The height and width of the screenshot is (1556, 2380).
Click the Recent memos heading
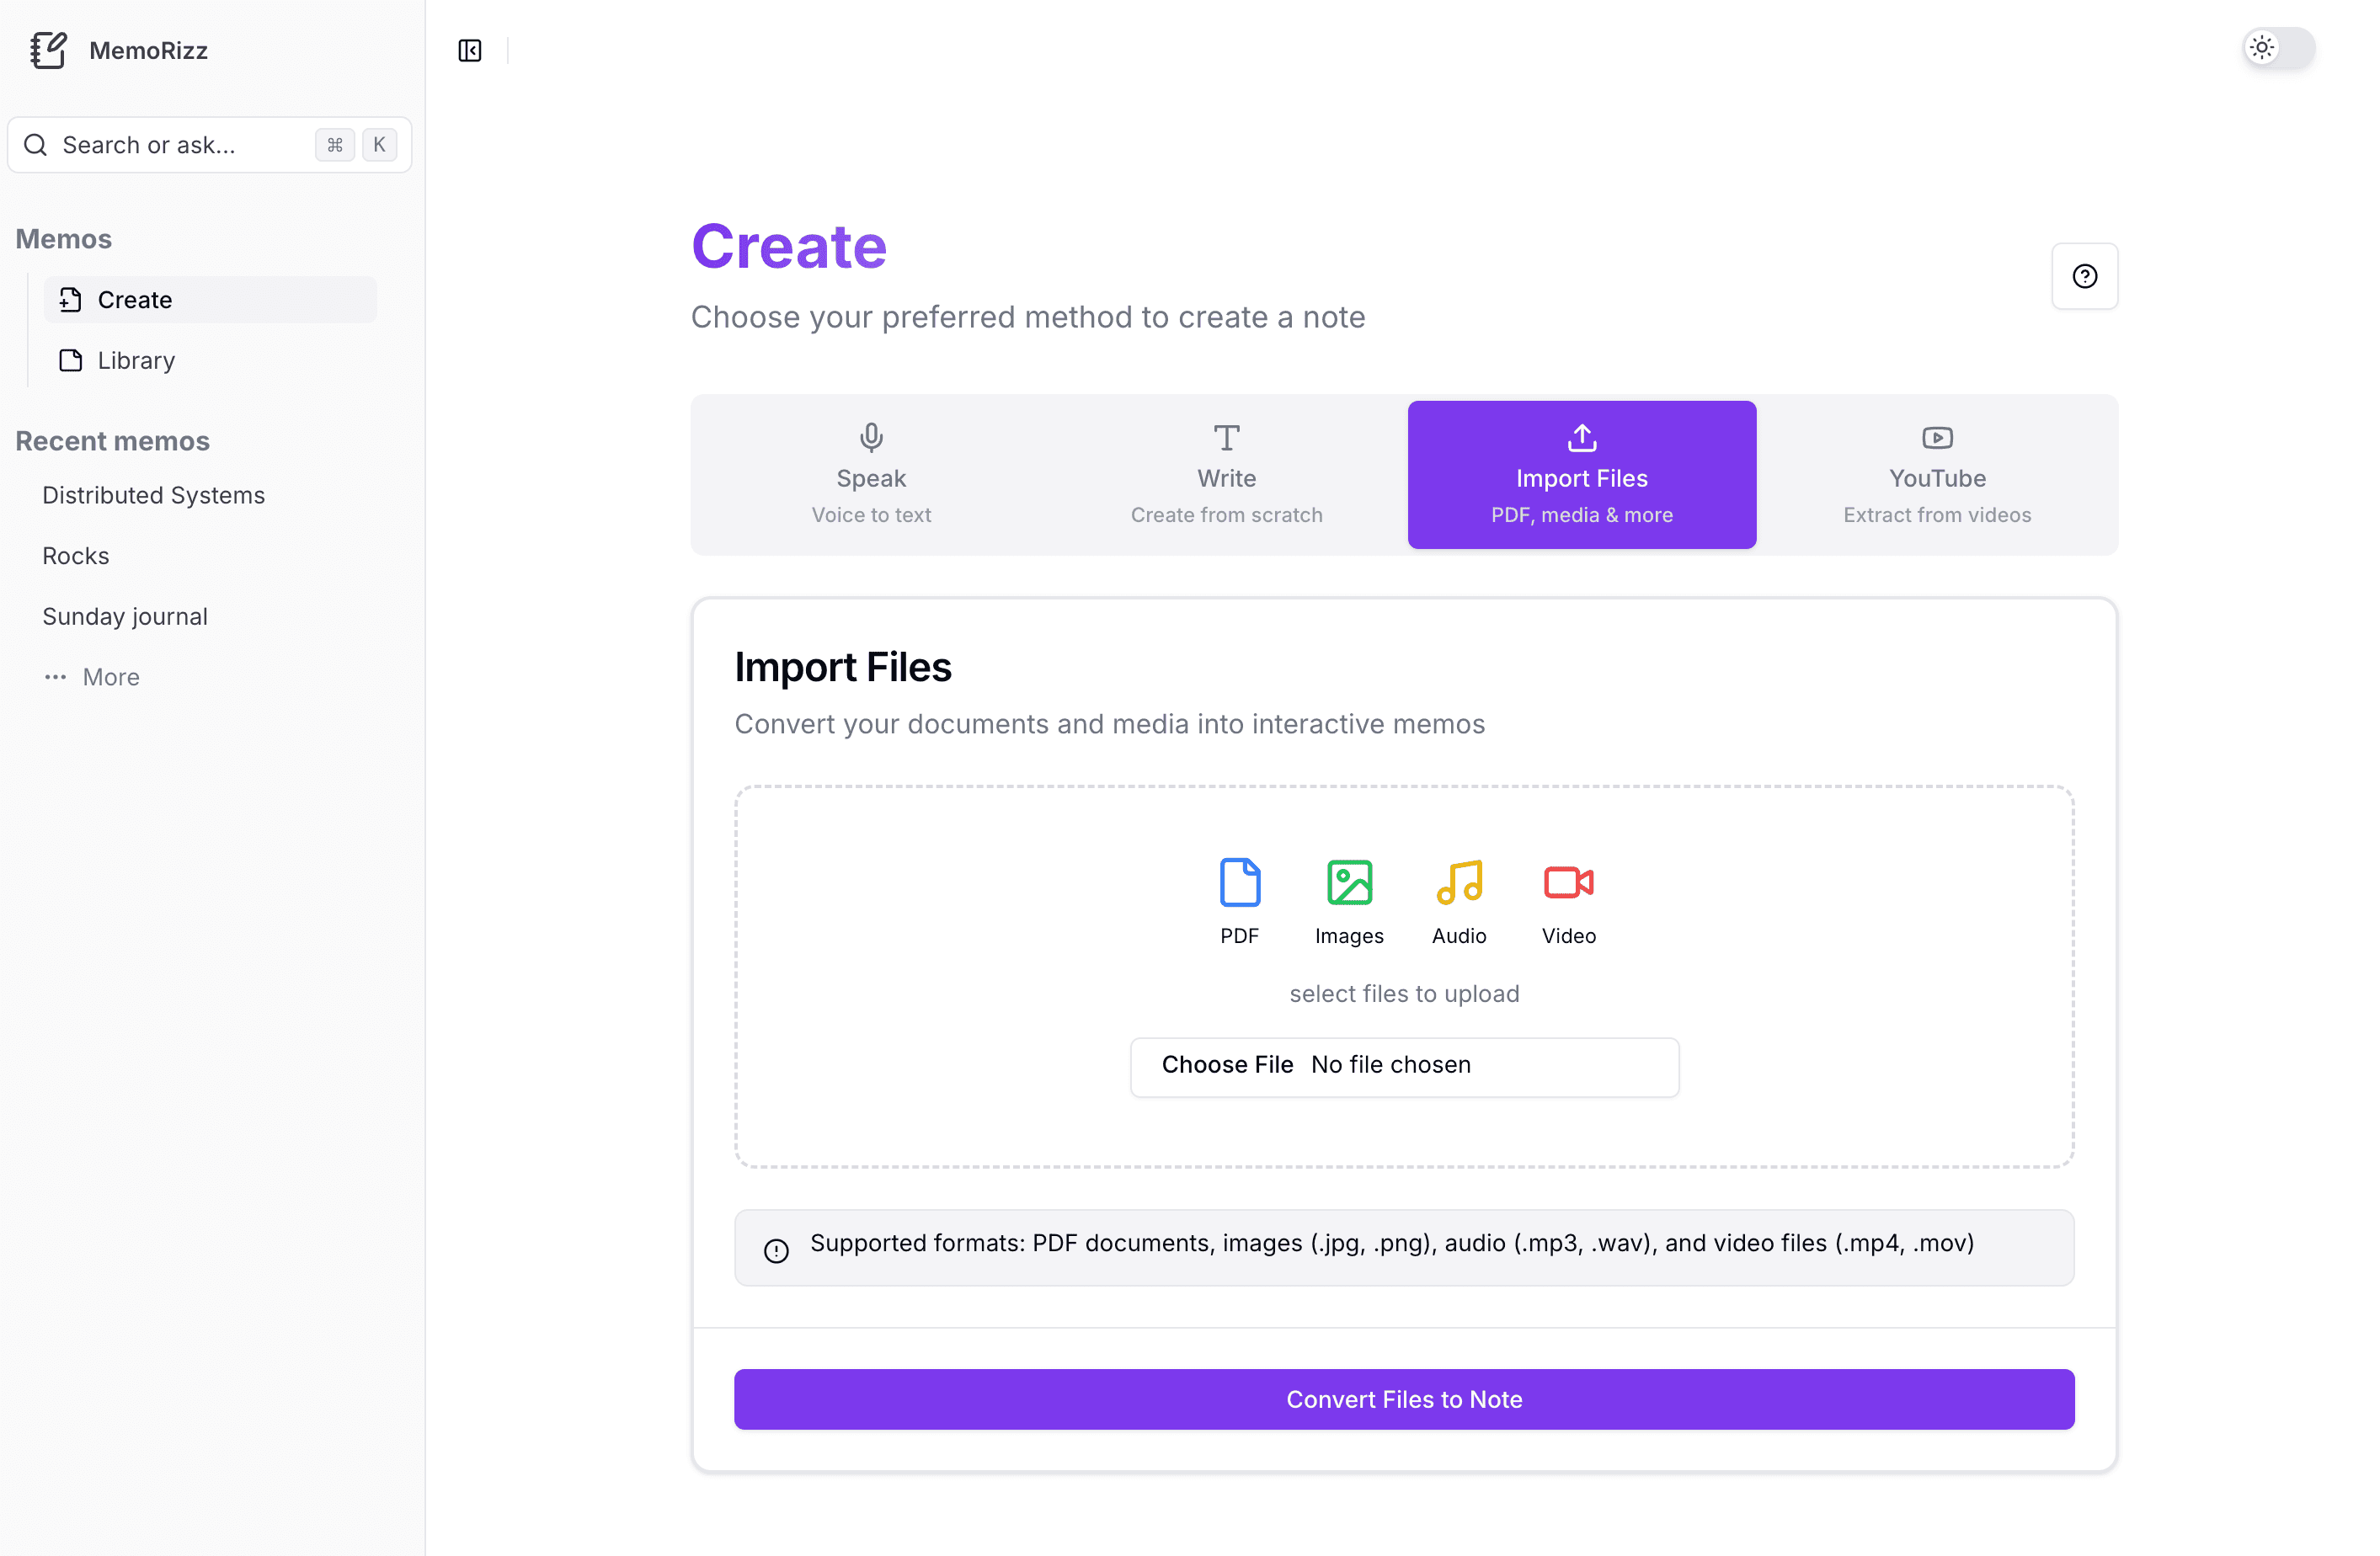pos(112,441)
